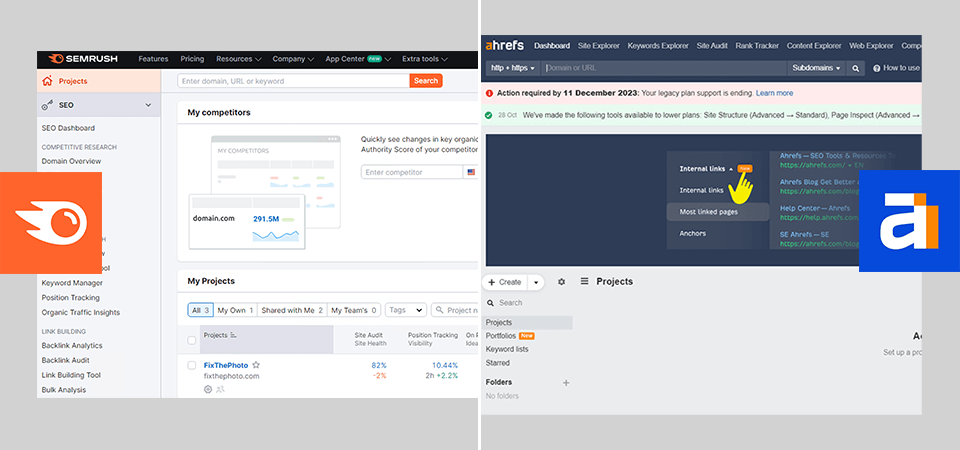
Task: Go to Ahrefs Dashboard menu item
Action: 552,46
